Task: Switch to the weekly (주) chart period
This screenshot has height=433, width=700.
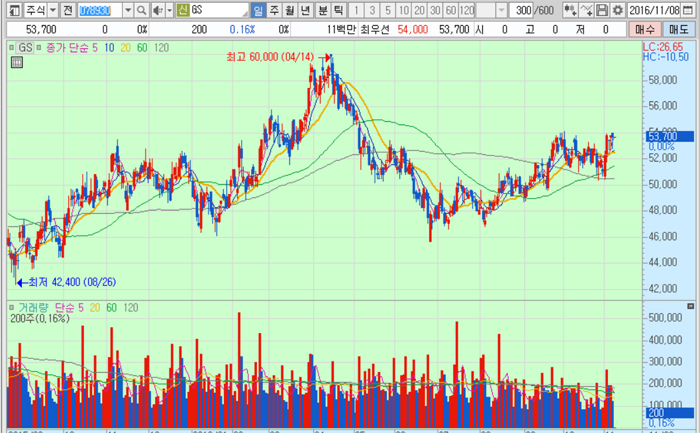Action: [274, 10]
